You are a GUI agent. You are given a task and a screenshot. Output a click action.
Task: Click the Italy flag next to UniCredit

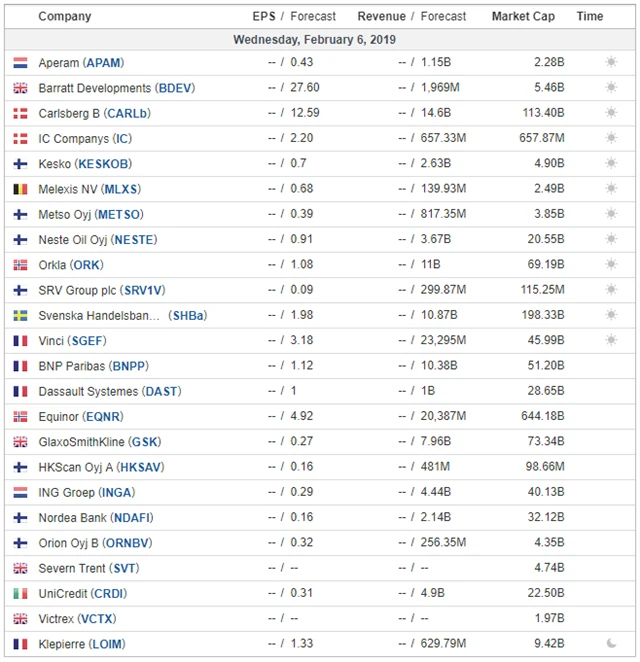pos(20,593)
